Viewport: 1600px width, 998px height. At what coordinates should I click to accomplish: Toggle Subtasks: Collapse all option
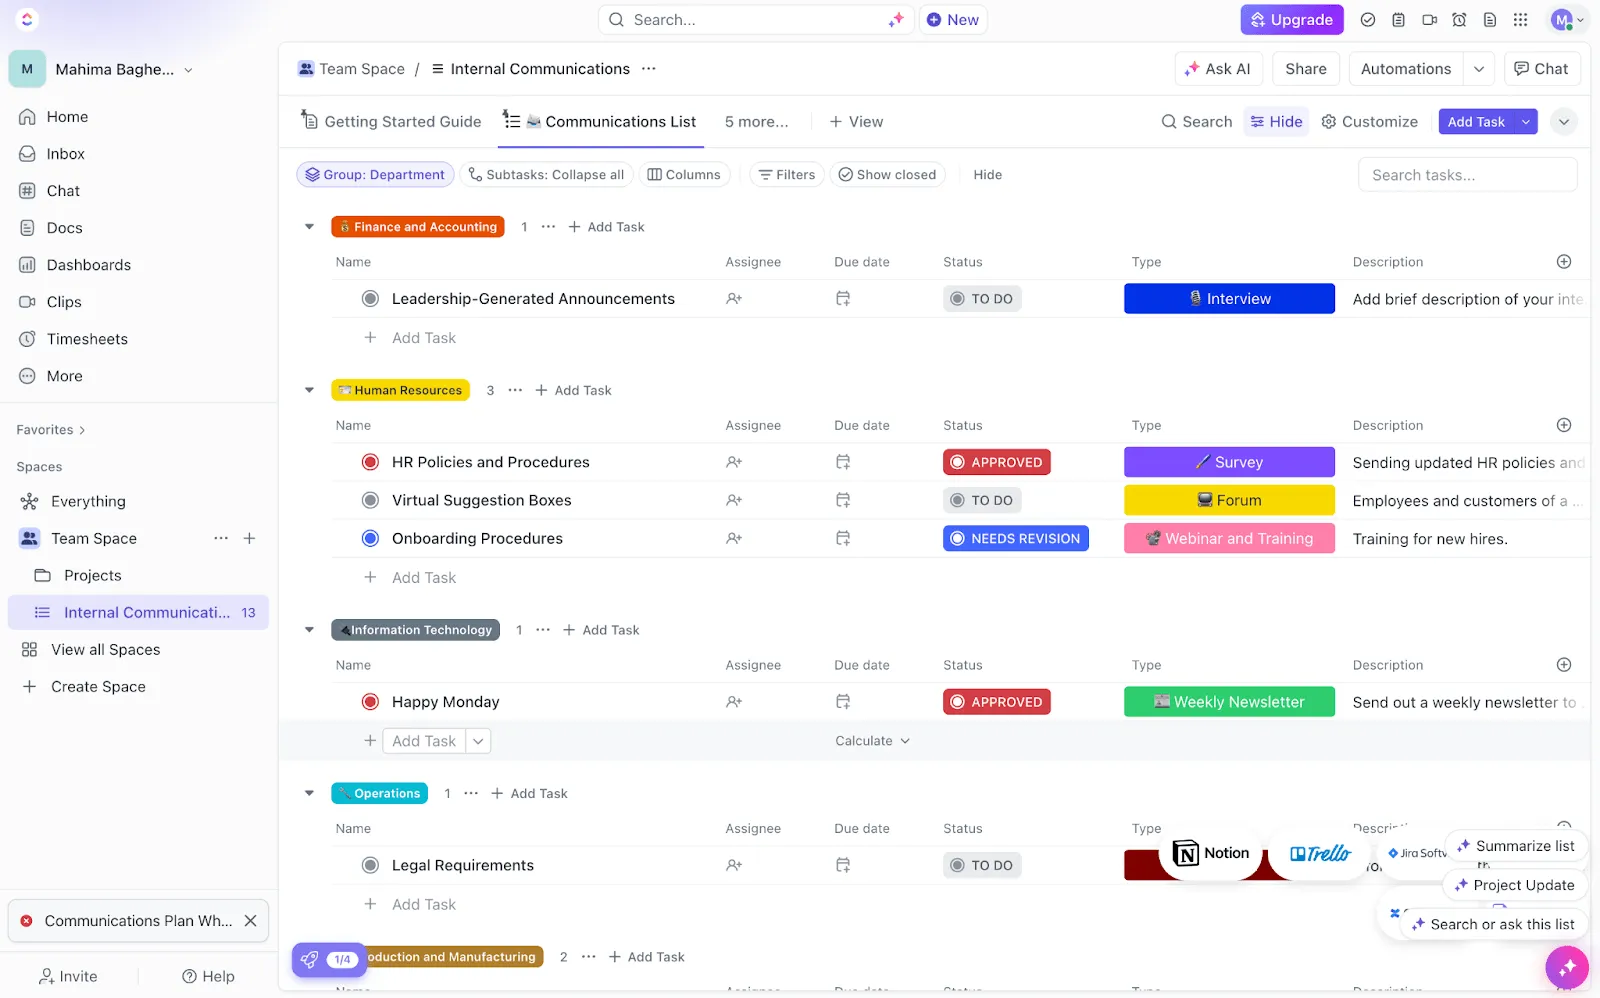(546, 175)
